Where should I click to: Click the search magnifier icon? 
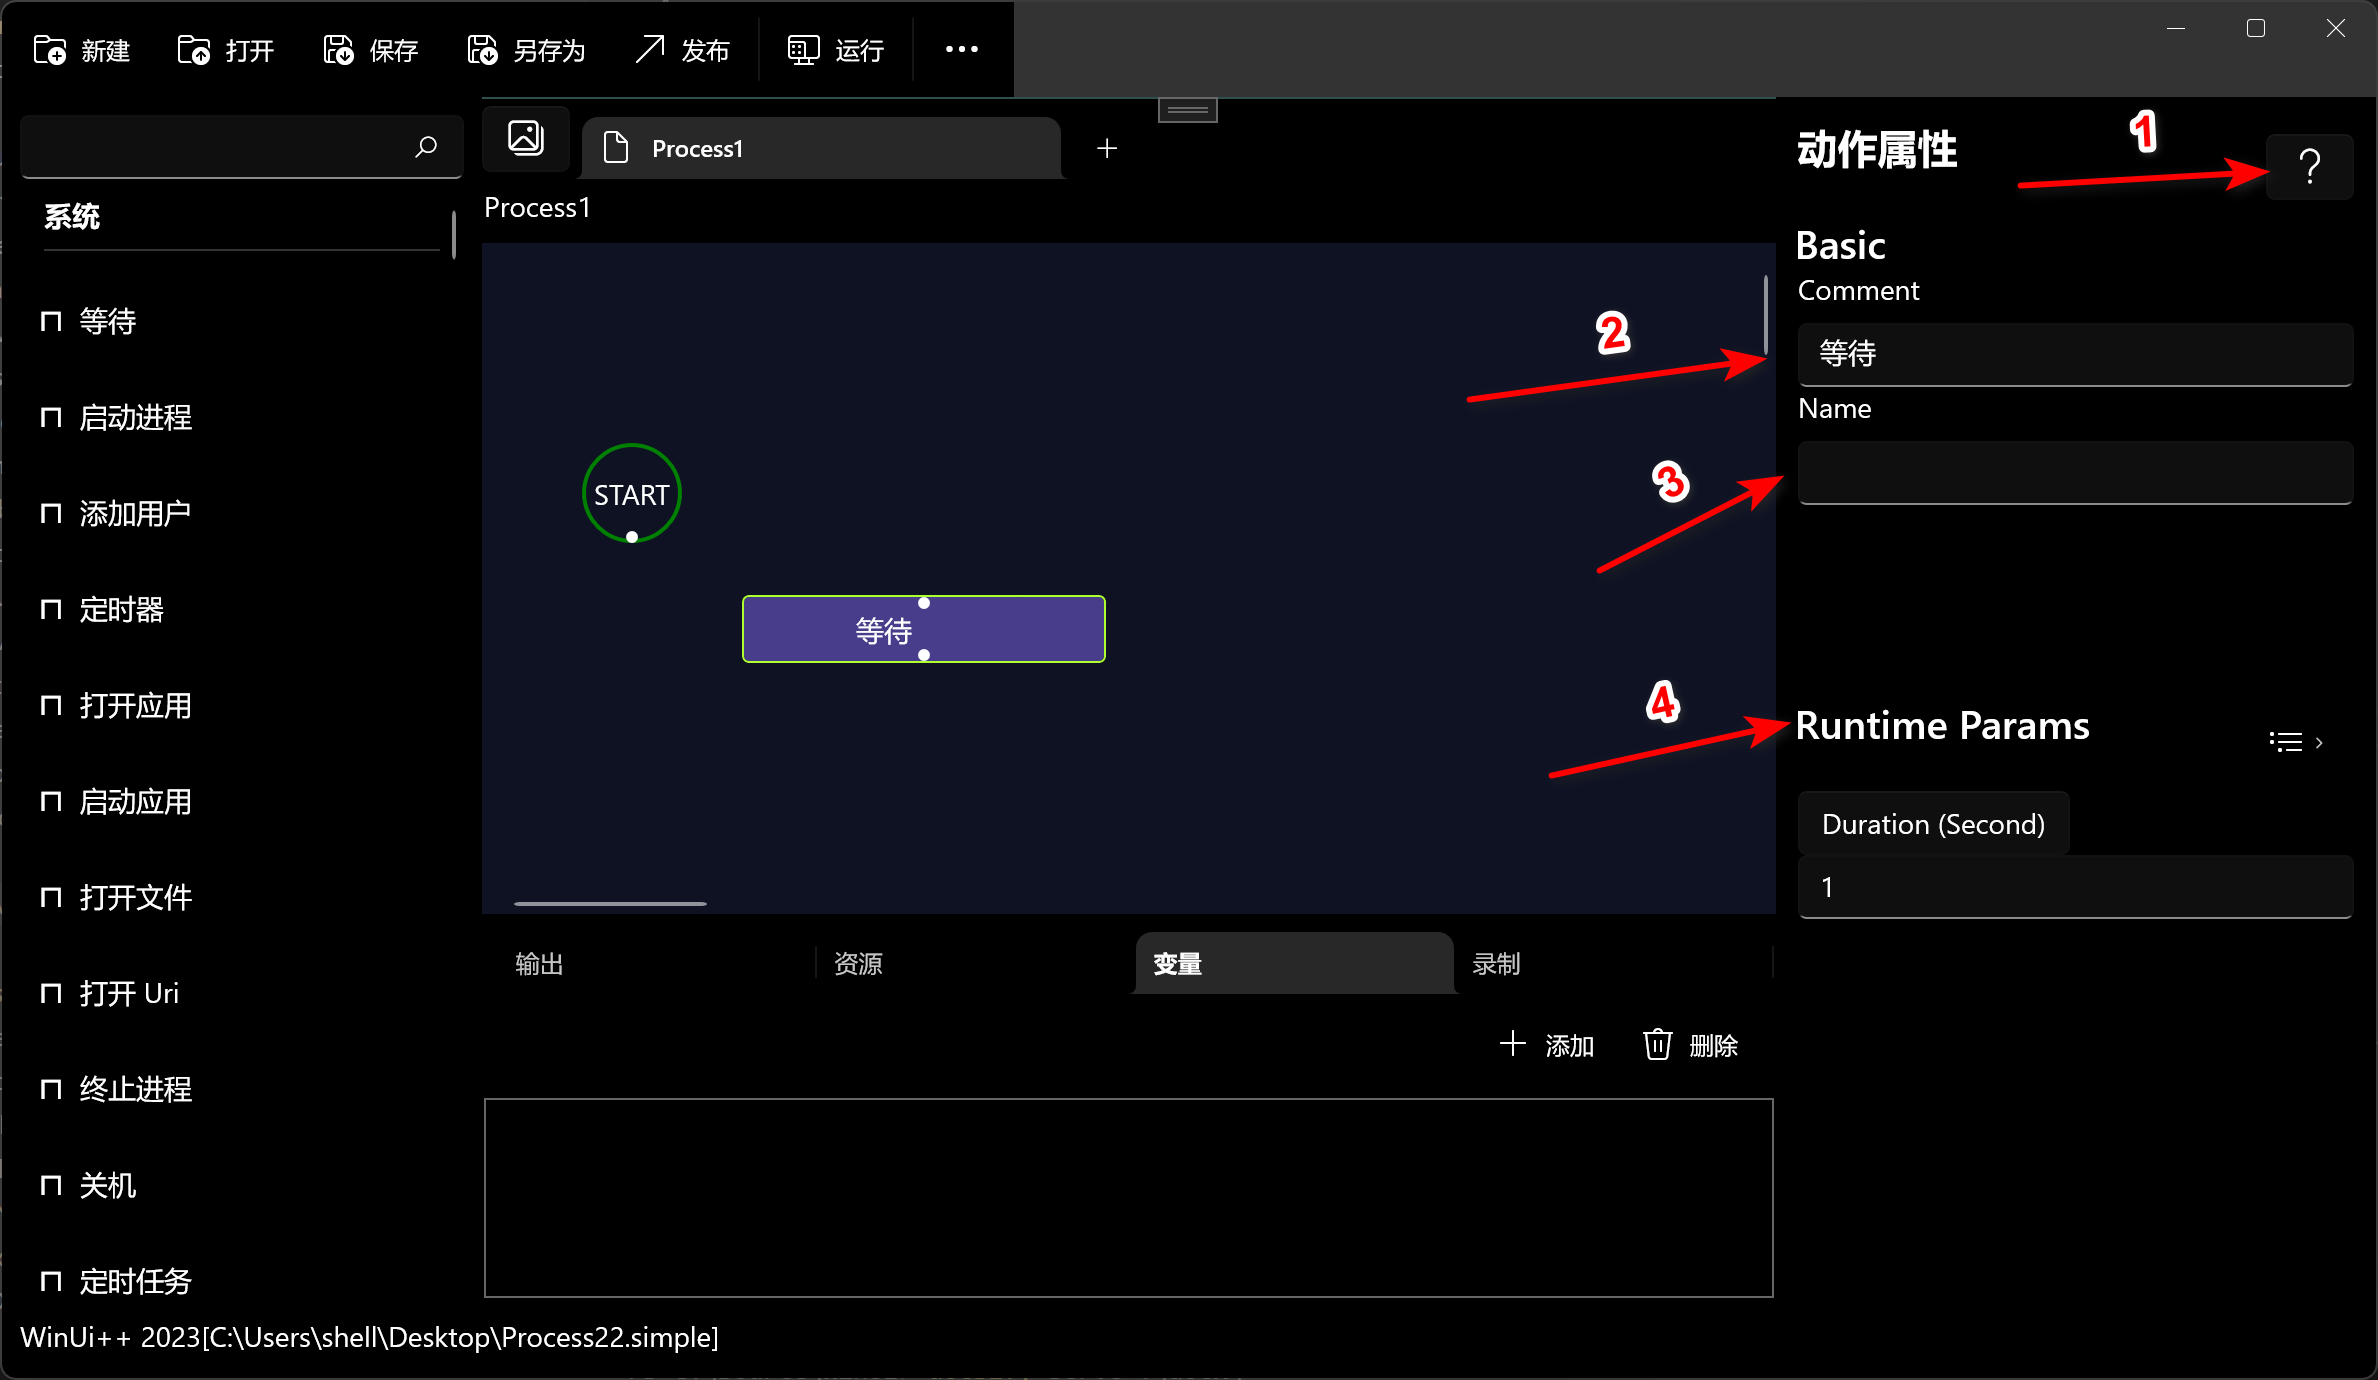pos(426,147)
